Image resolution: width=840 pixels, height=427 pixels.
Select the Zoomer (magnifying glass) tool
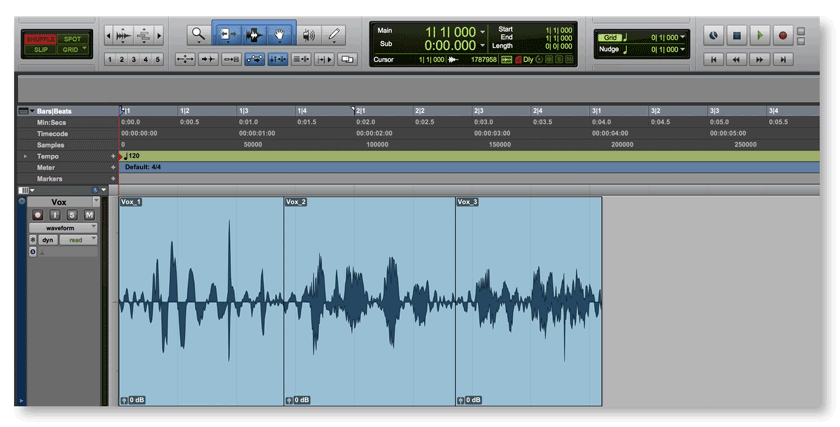[199, 35]
